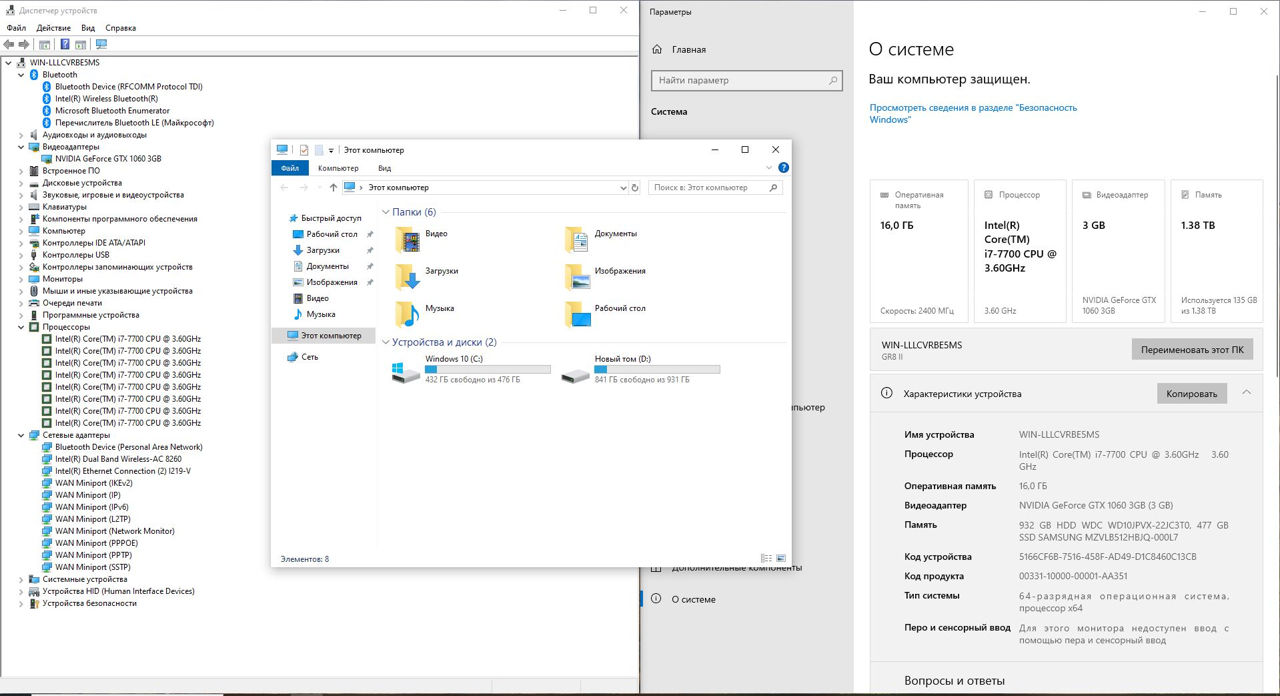Screen dimensions: 1280x696
Task: Click the refresh icon in Explorer address bar
Action: [x=635, y=187]
